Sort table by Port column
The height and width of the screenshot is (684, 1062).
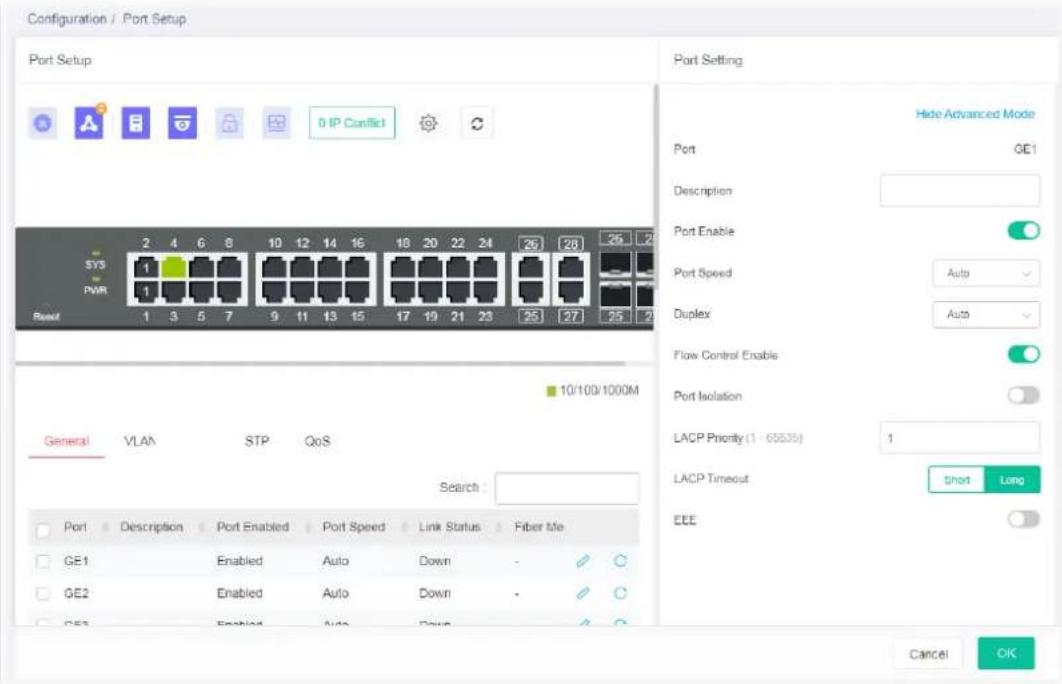[105, 528]
